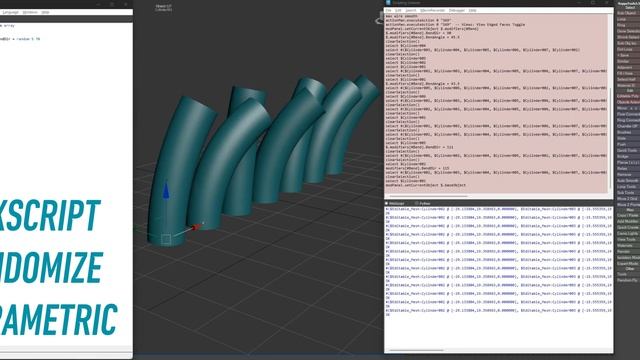Viewport: 640px width, 360px height.
Task: Click the Ring button in the side panel
Action: 628,25
